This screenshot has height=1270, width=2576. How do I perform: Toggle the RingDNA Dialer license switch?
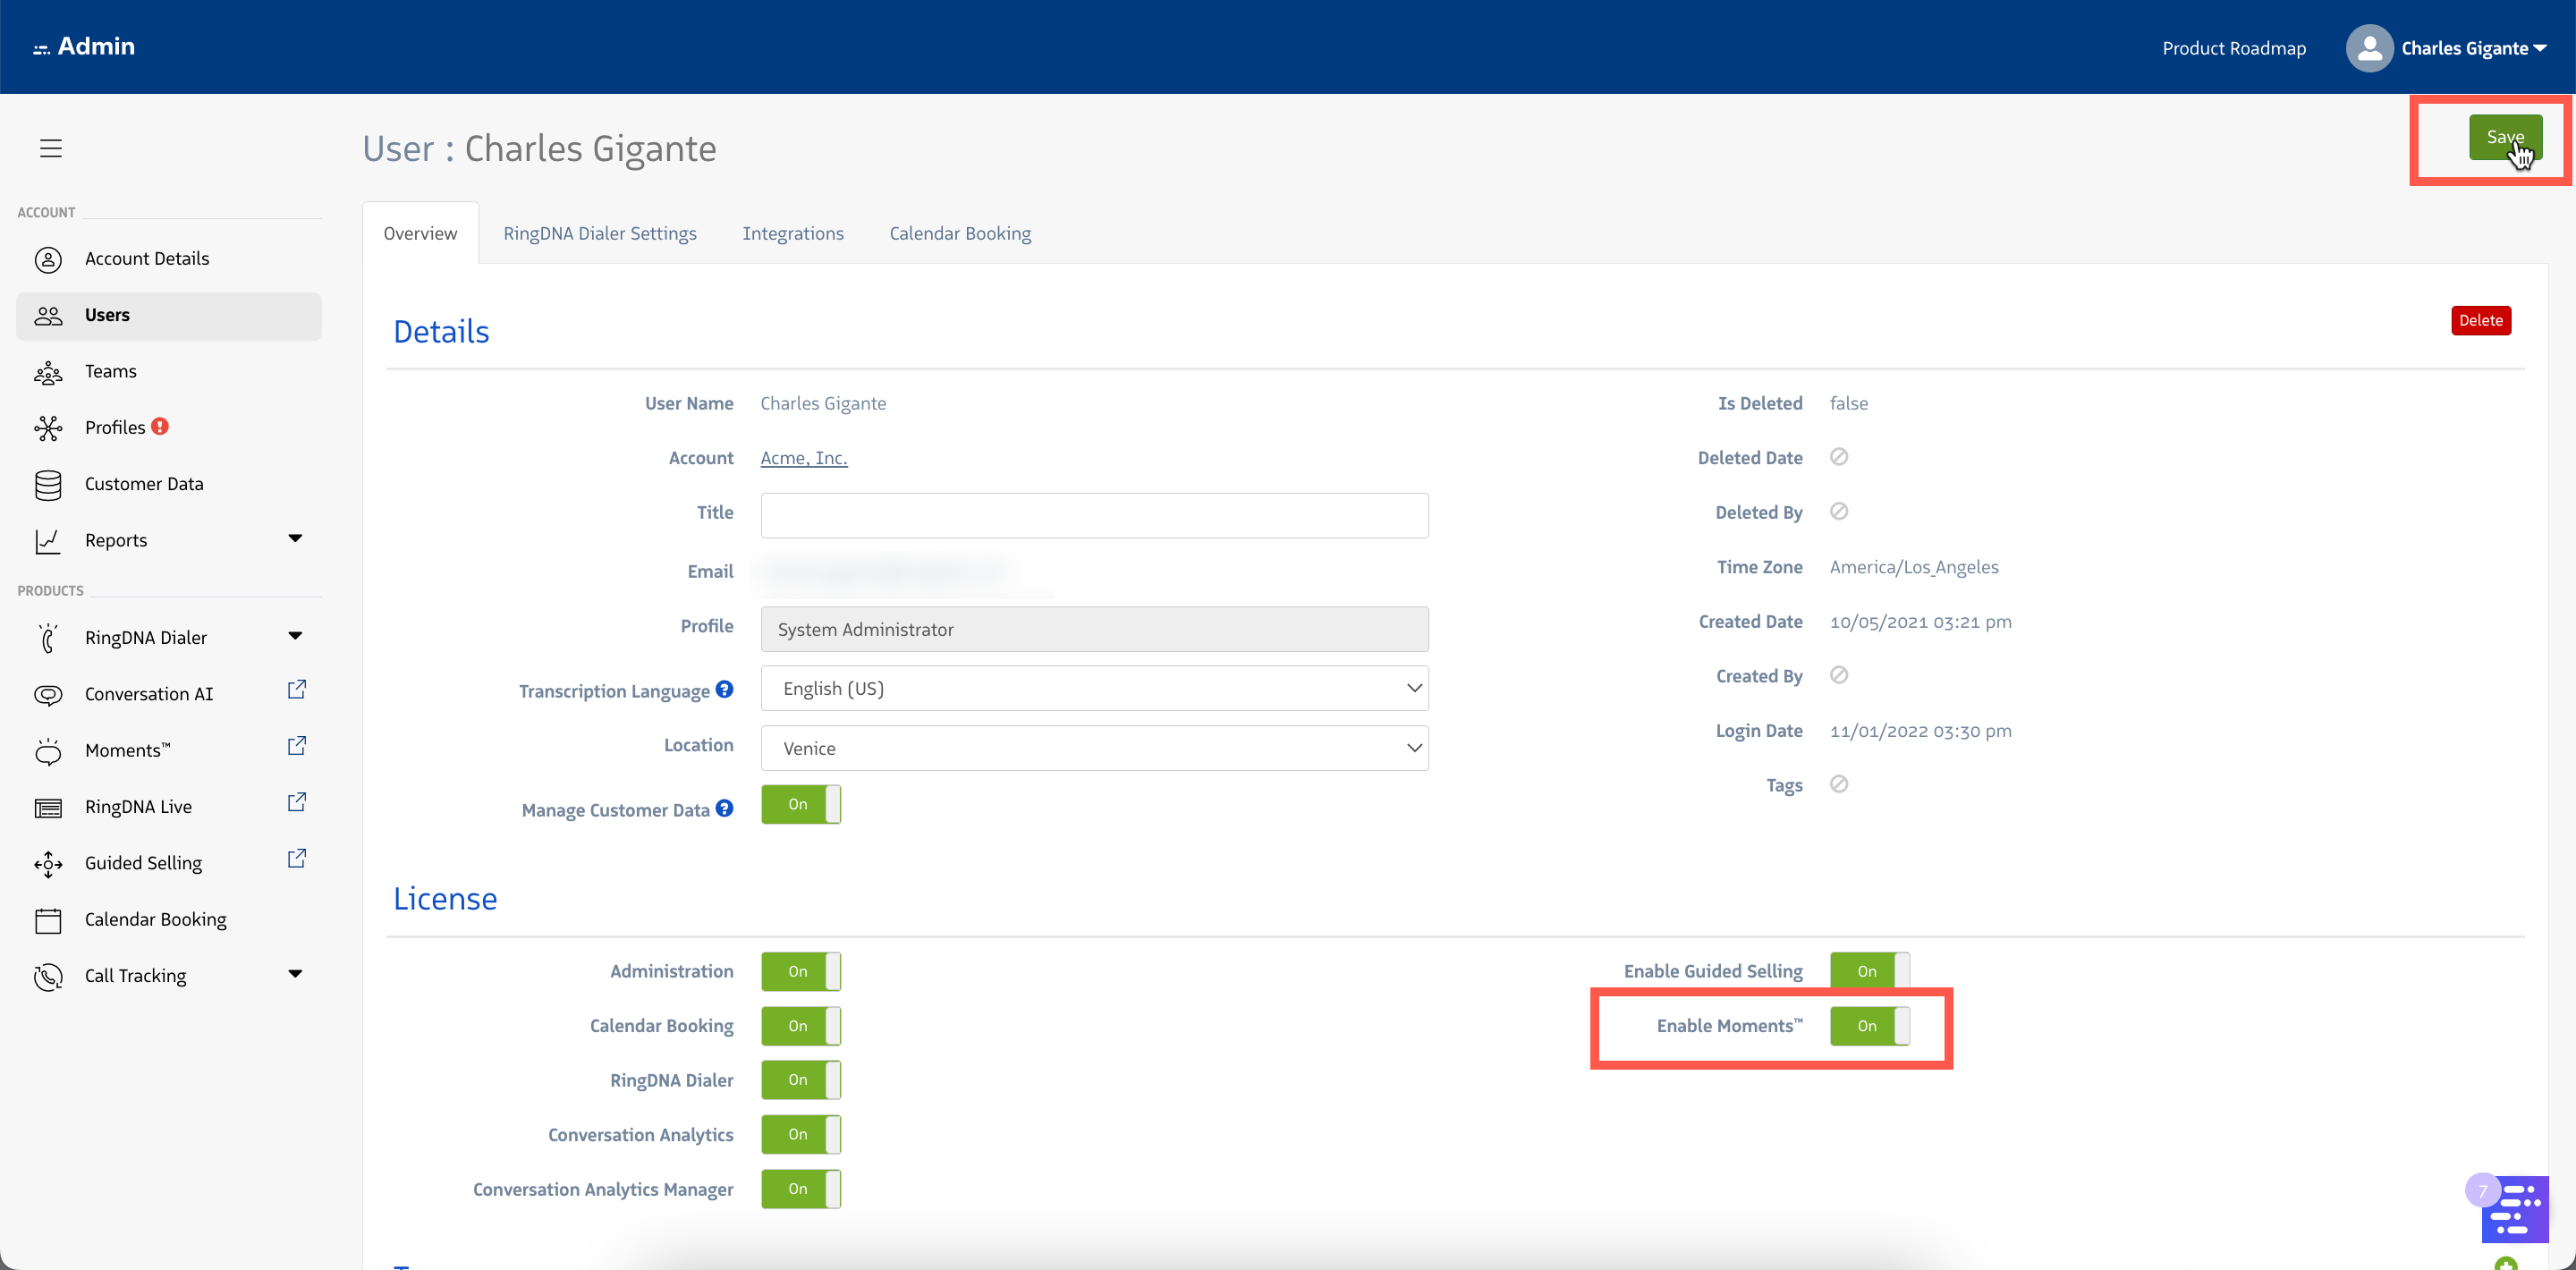tap(801, 1080)
